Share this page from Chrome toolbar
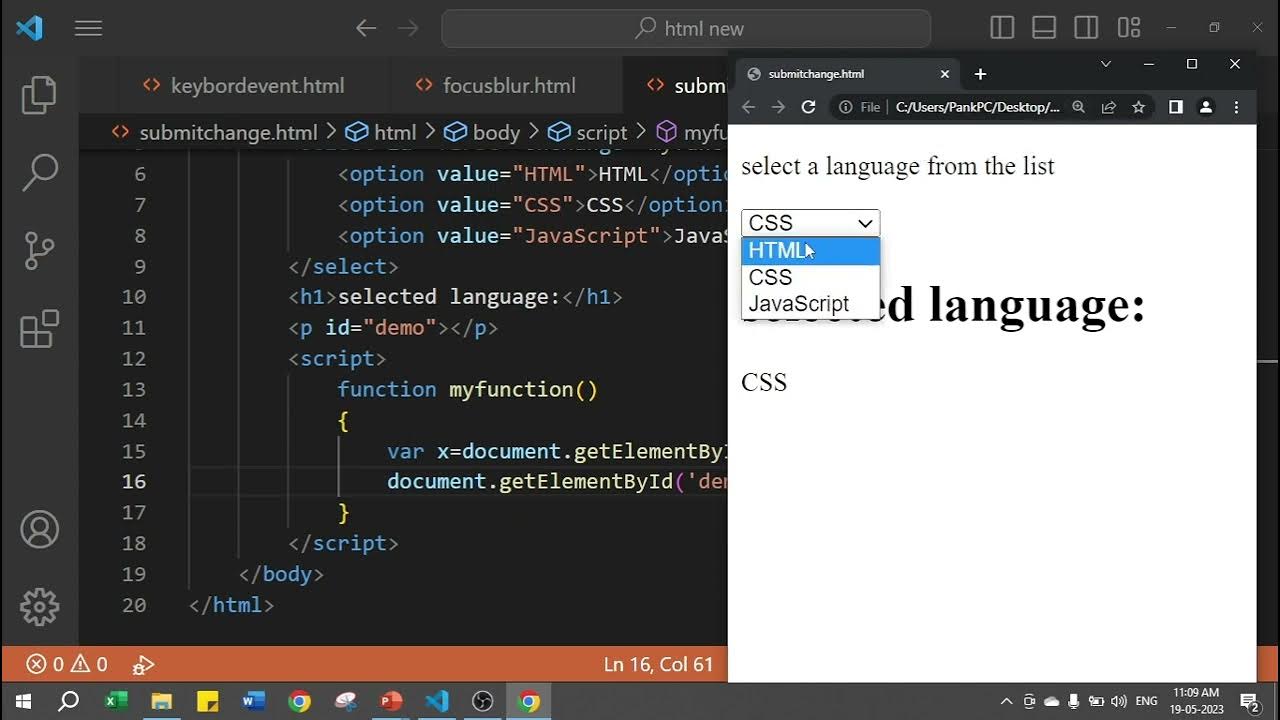1280x720 pixels. tap(1108, 107)
